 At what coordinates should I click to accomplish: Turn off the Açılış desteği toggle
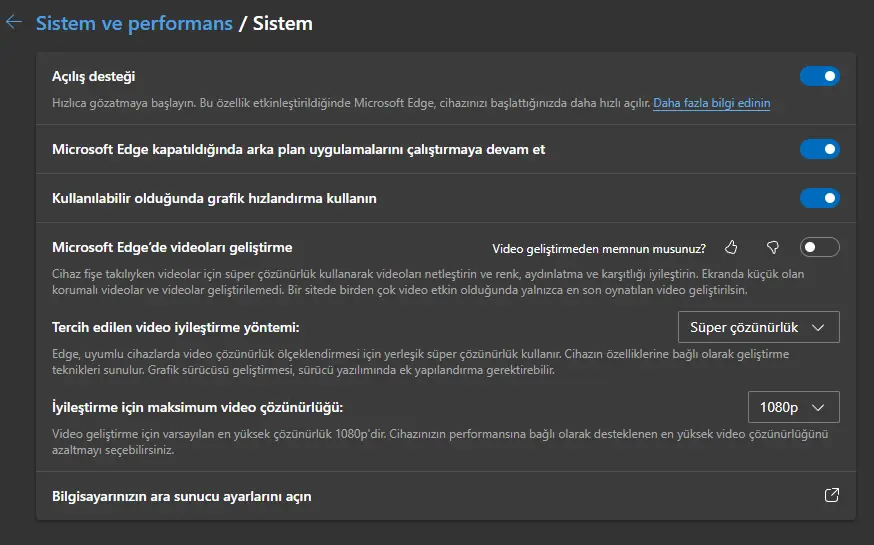819,76
